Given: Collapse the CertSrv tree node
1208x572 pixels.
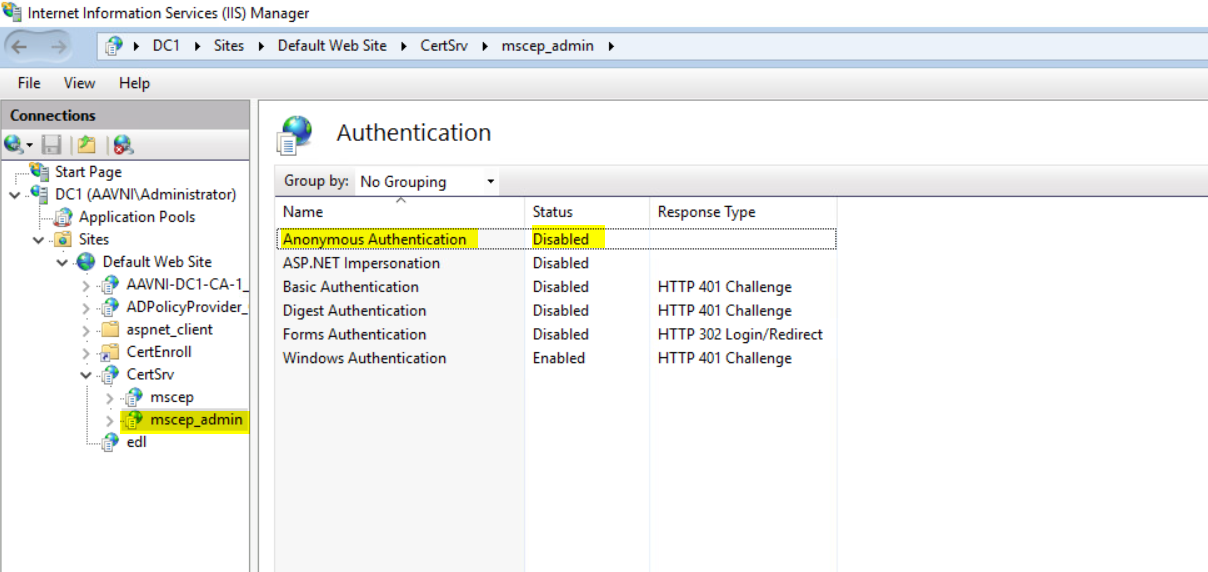Looking at the screenshot, I should 87,375.
